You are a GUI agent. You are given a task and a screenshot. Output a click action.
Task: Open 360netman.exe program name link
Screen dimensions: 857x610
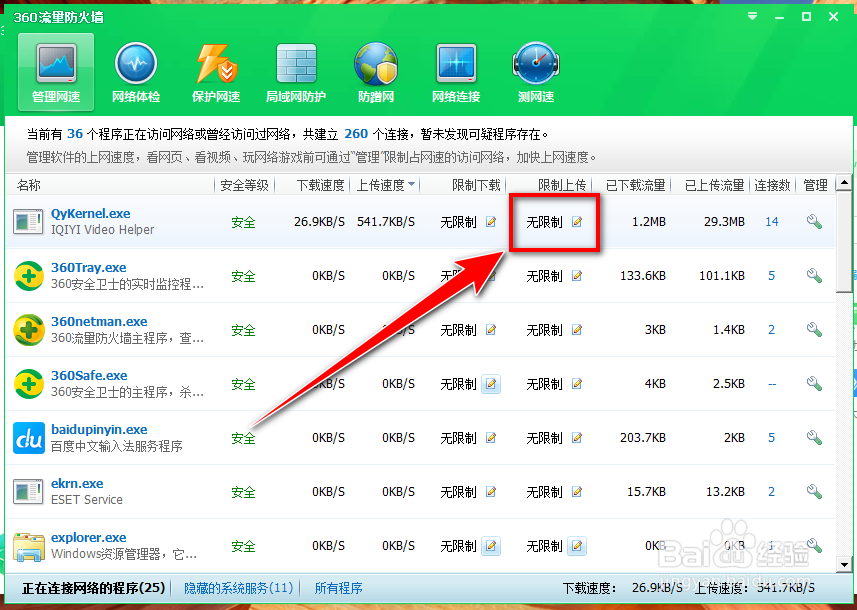pyautogui.click(x=99, y=321)
